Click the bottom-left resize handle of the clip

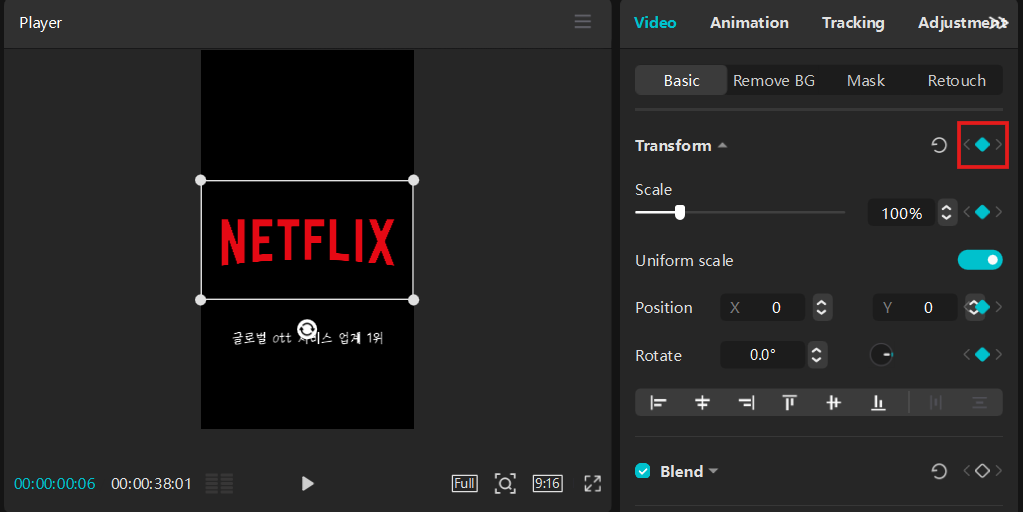(x=201, y=300)
